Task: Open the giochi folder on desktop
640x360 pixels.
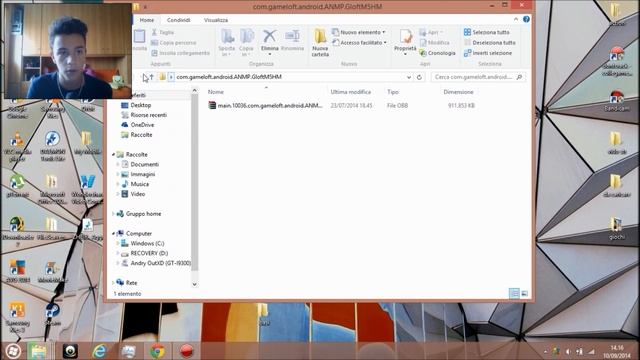Action: pyautogui.click(x=616, y=228)
